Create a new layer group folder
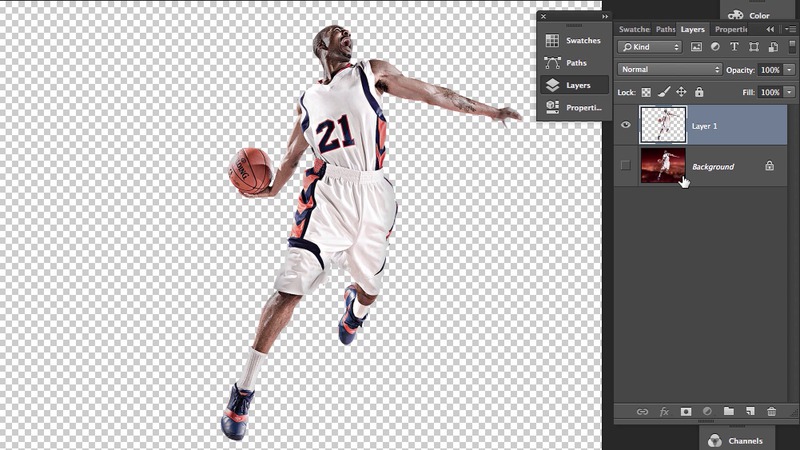Screen dimensions: 800x450 (729, 411)
